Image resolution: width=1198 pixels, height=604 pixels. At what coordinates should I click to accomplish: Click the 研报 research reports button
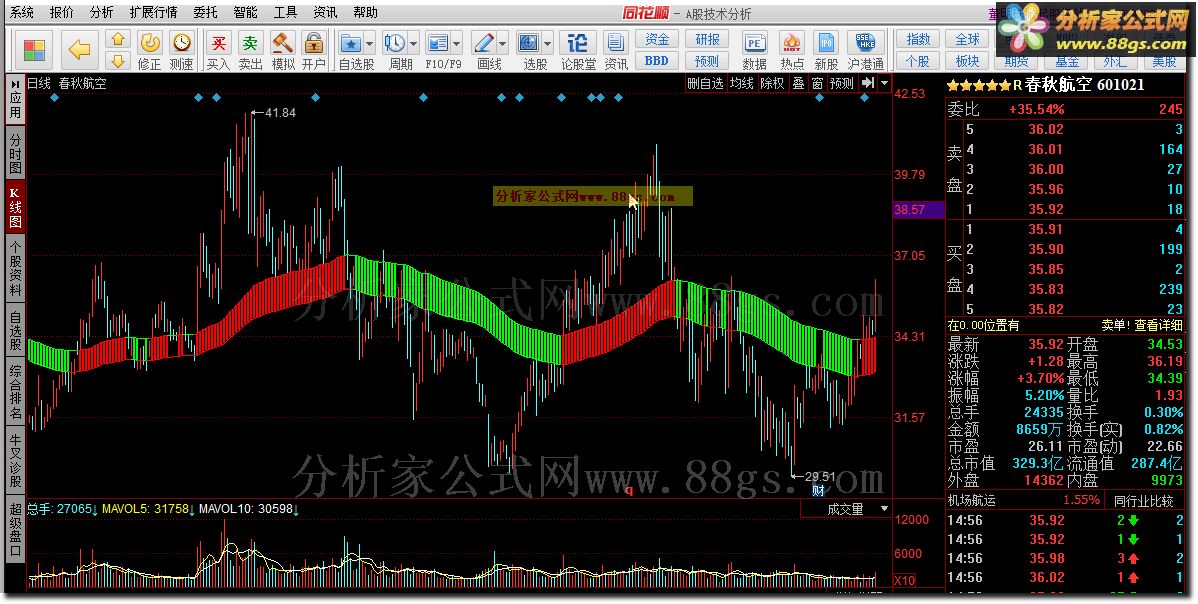click(707, 39)
